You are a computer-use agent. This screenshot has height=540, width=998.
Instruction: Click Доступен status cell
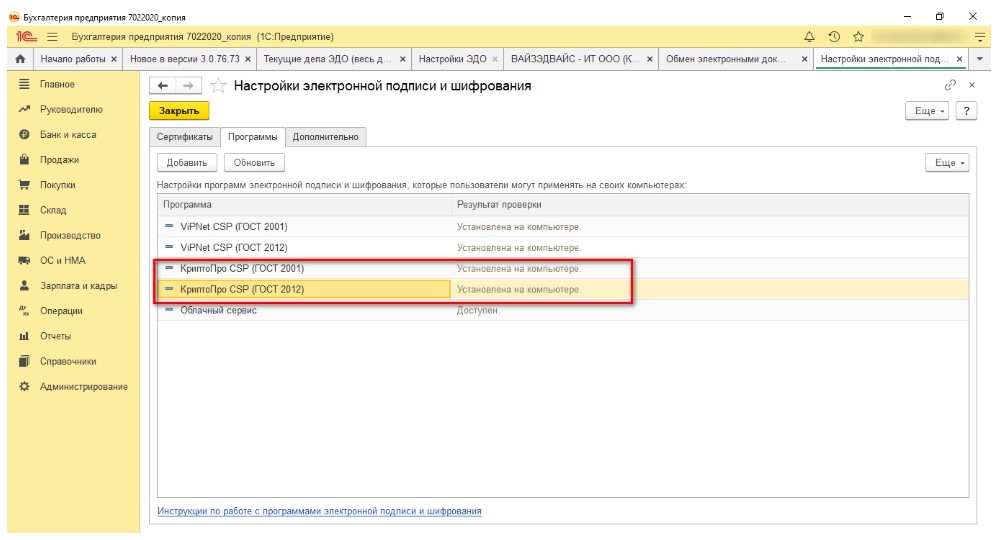click(x=478, y=310)
